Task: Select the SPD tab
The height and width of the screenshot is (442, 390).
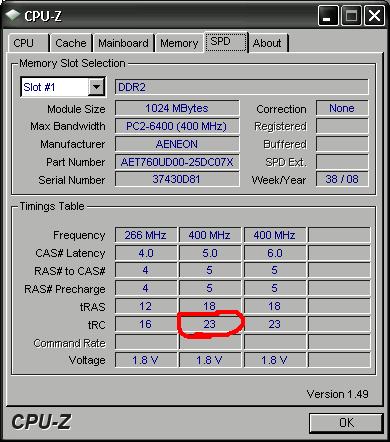Action: 226,42
